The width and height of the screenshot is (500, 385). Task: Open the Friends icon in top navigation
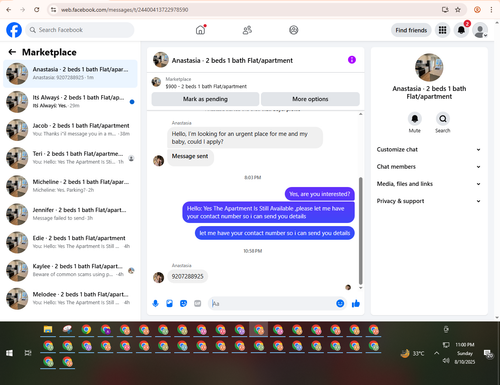pos(247,30)
